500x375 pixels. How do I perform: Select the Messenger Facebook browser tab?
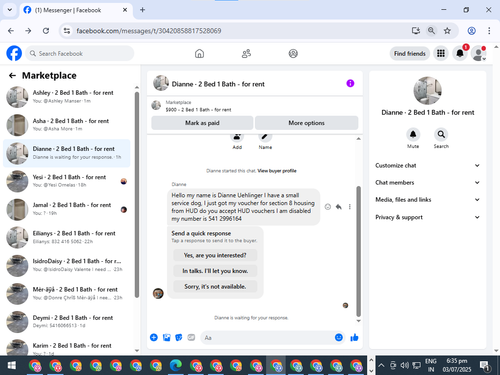tap(76, 10)
